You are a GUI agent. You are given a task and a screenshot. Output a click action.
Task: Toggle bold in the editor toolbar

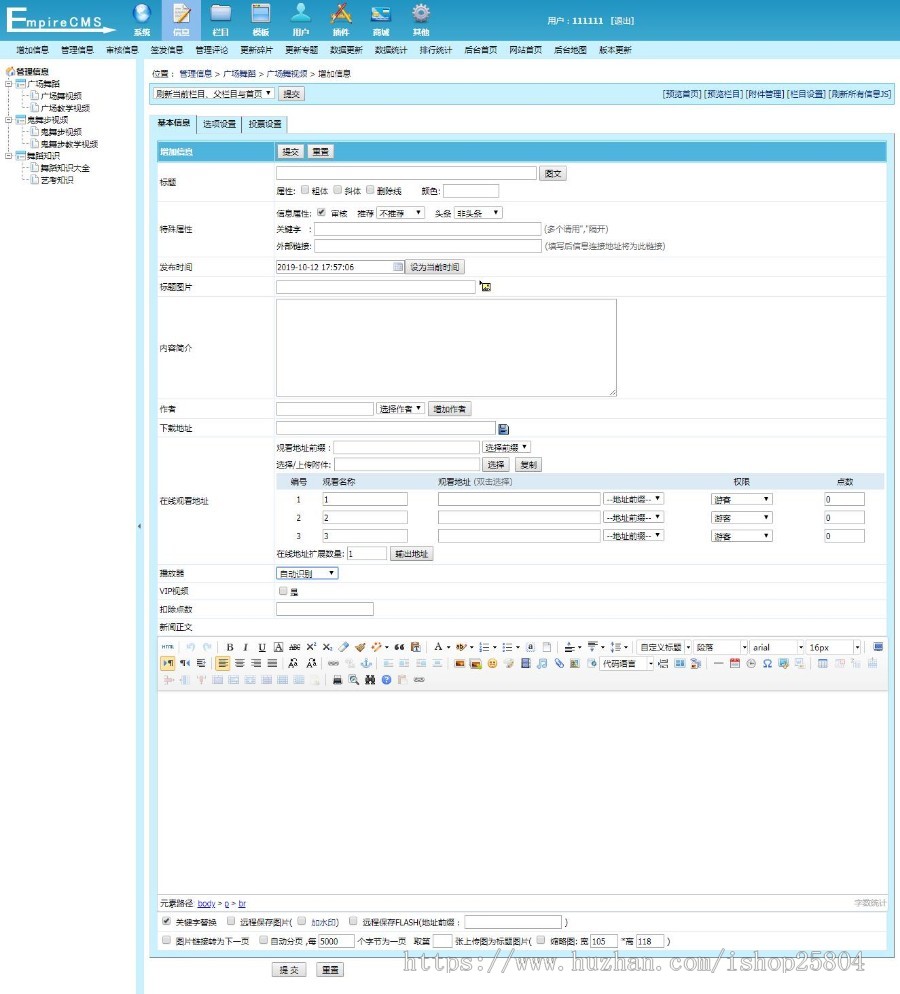tap(230, 647)
